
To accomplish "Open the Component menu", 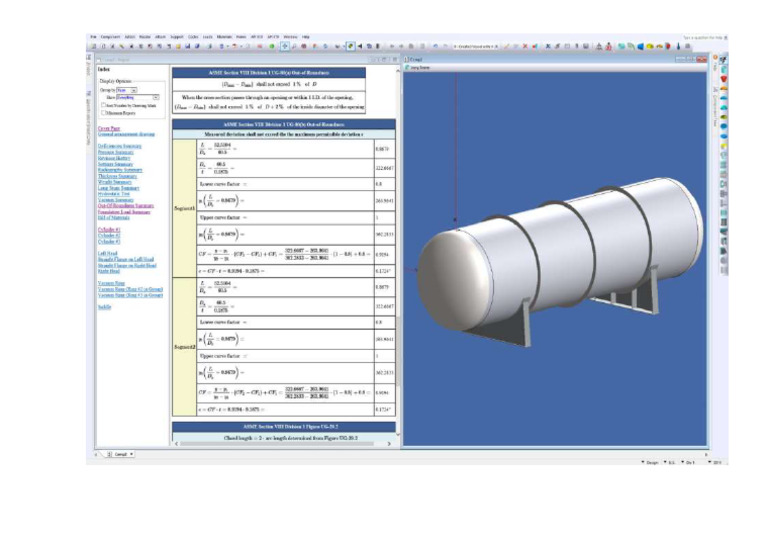I will [x=110, y=37].
